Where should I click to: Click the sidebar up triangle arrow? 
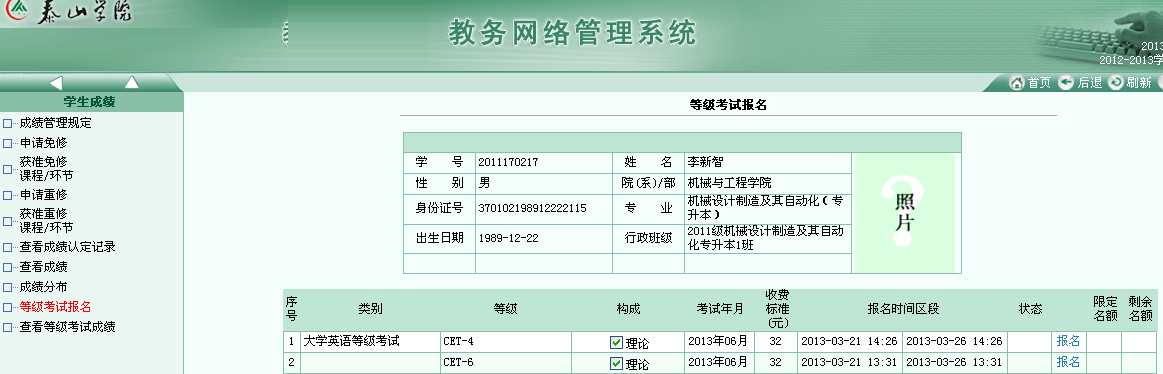(x=131, y=82)
